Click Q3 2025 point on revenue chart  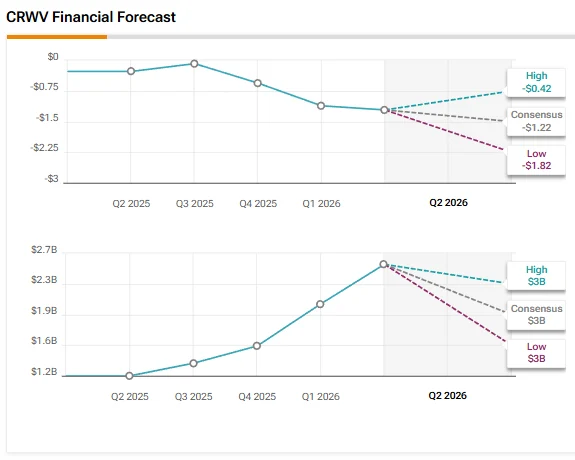[193, 363]
